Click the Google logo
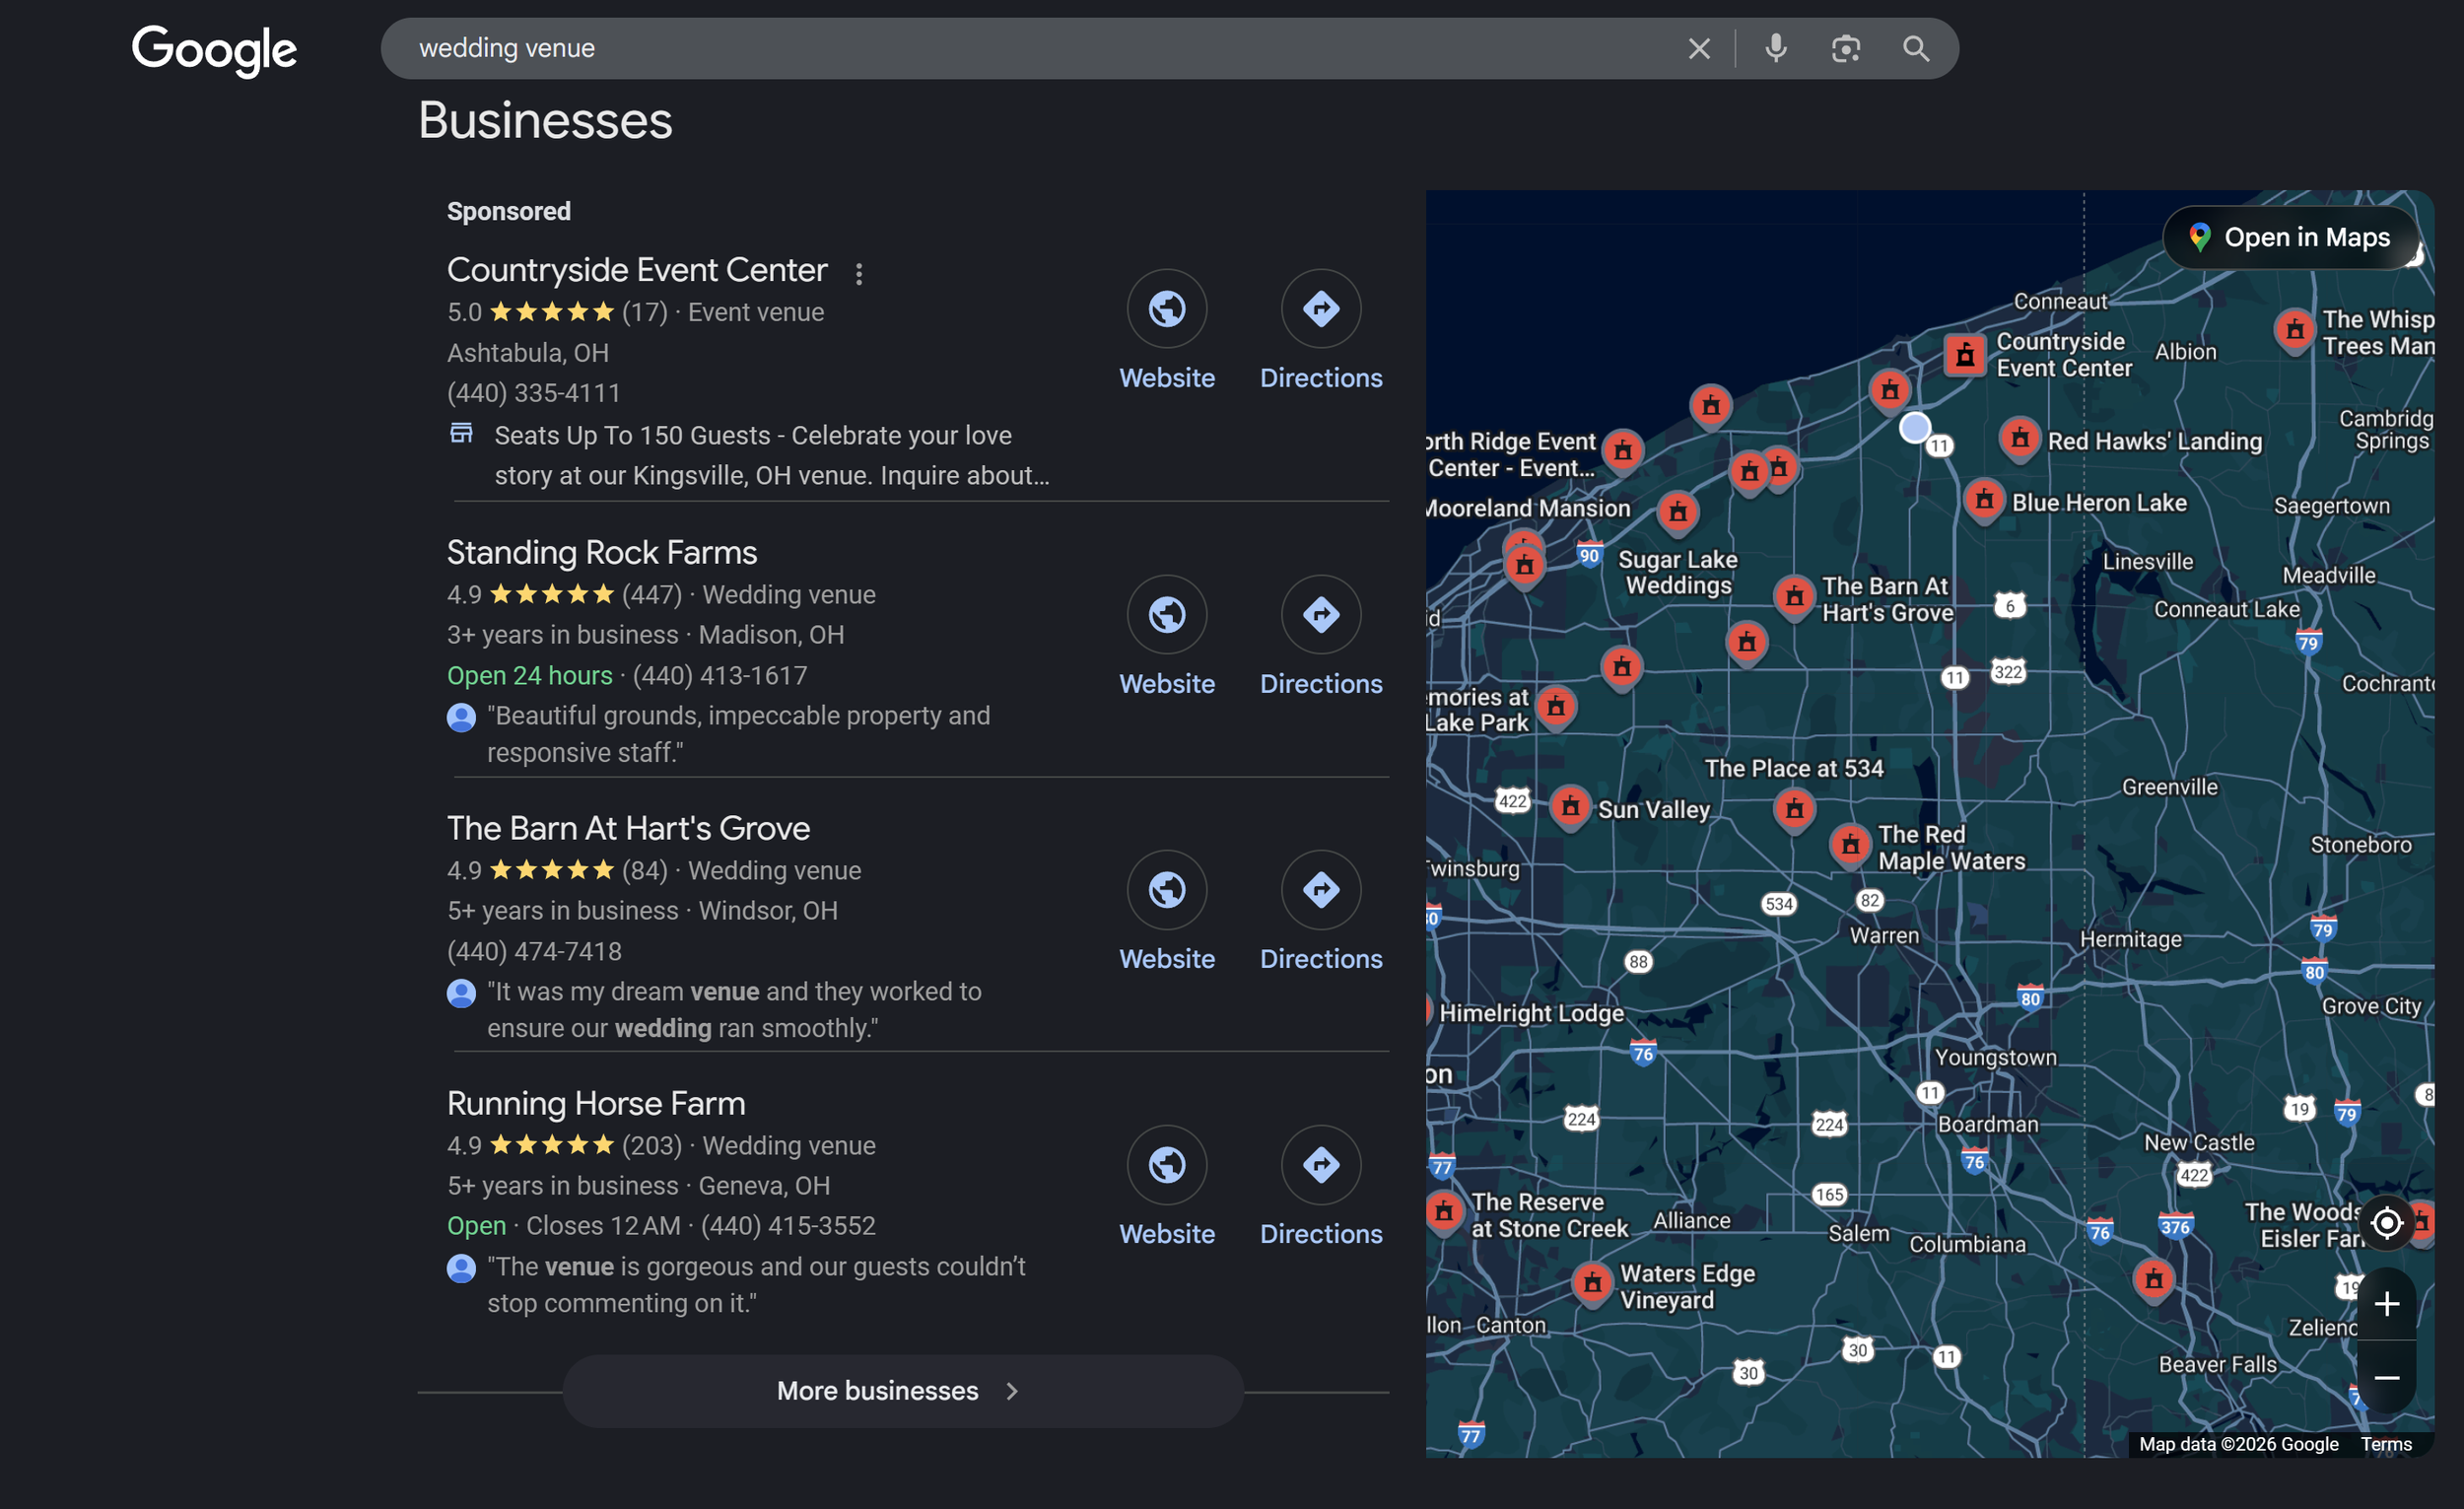 point(214,50)
